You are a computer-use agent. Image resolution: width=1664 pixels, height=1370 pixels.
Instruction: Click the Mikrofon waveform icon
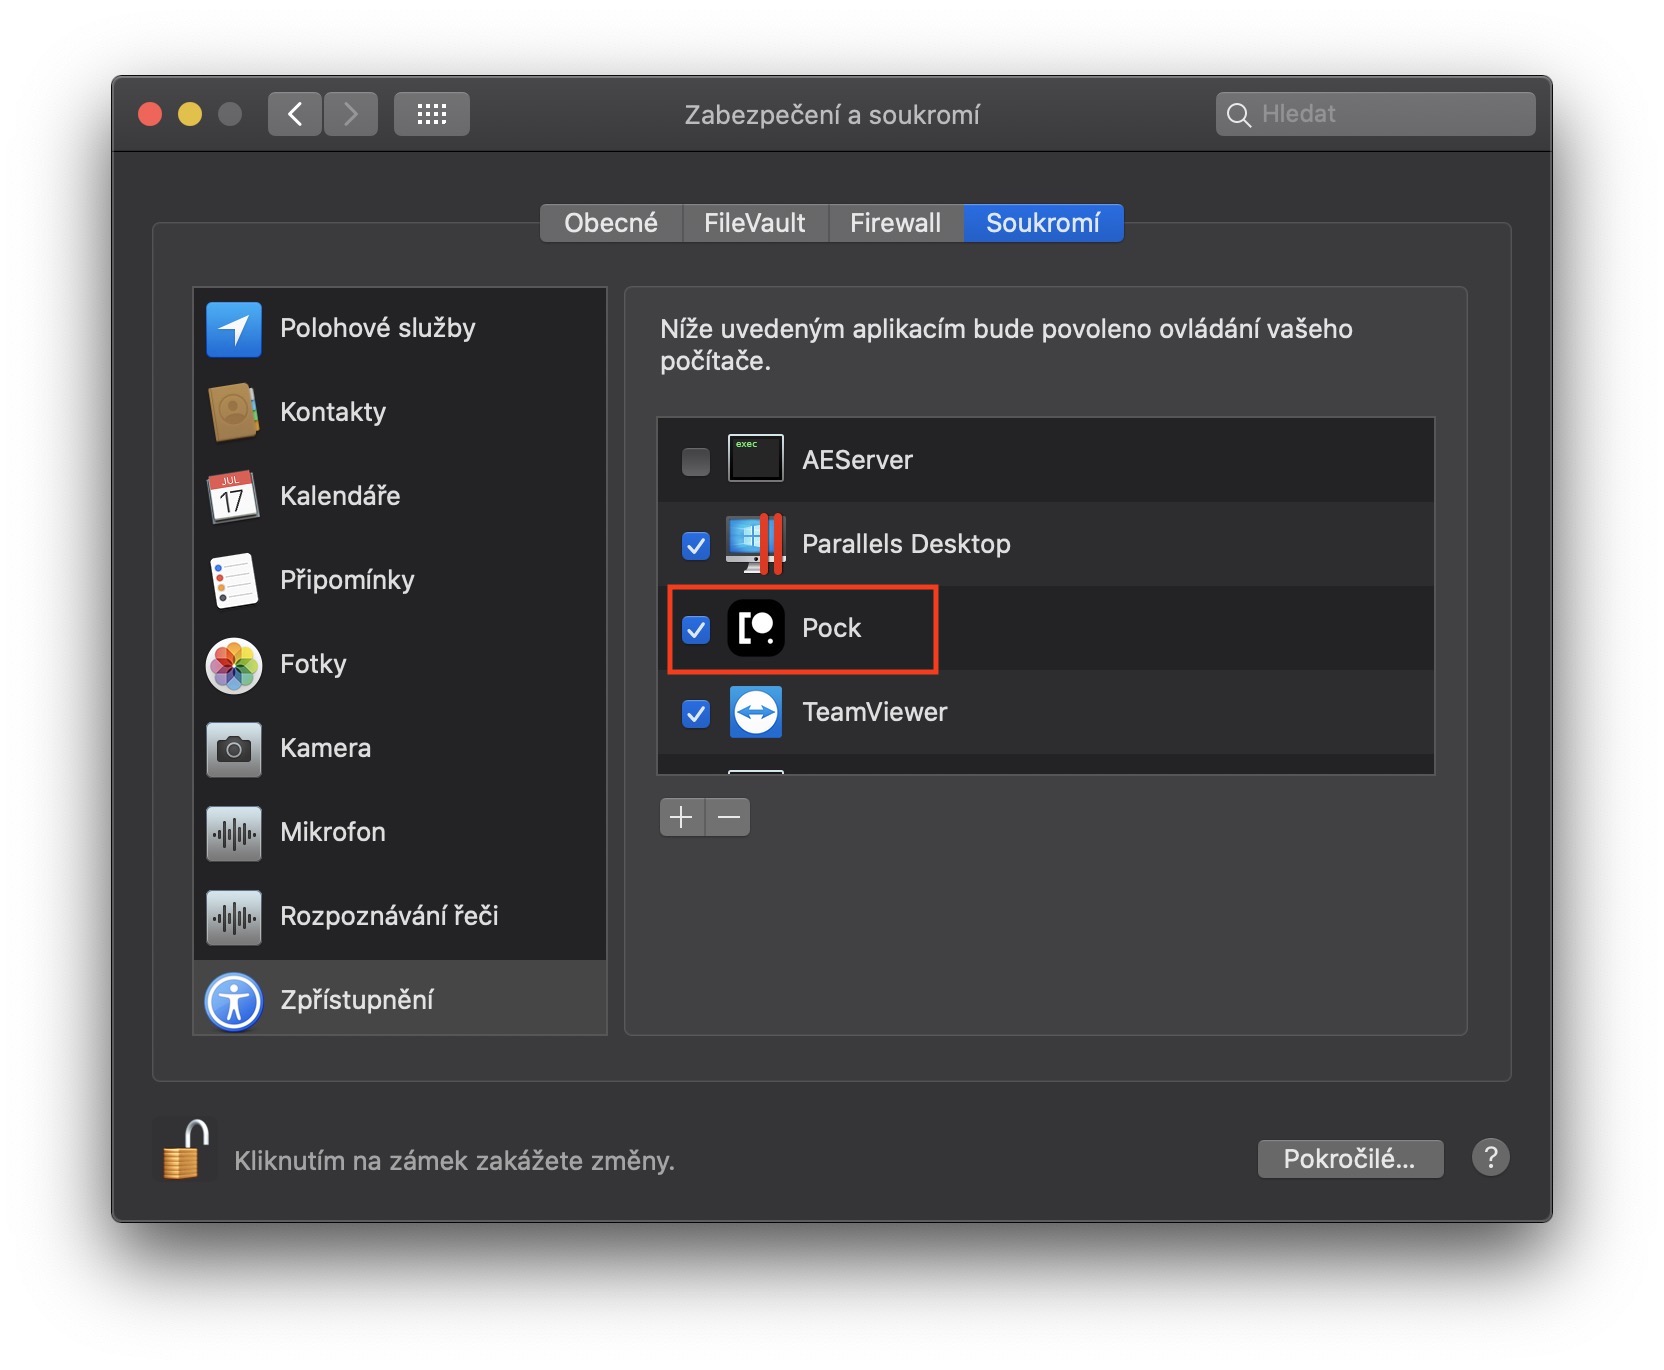tap(234, 833)
